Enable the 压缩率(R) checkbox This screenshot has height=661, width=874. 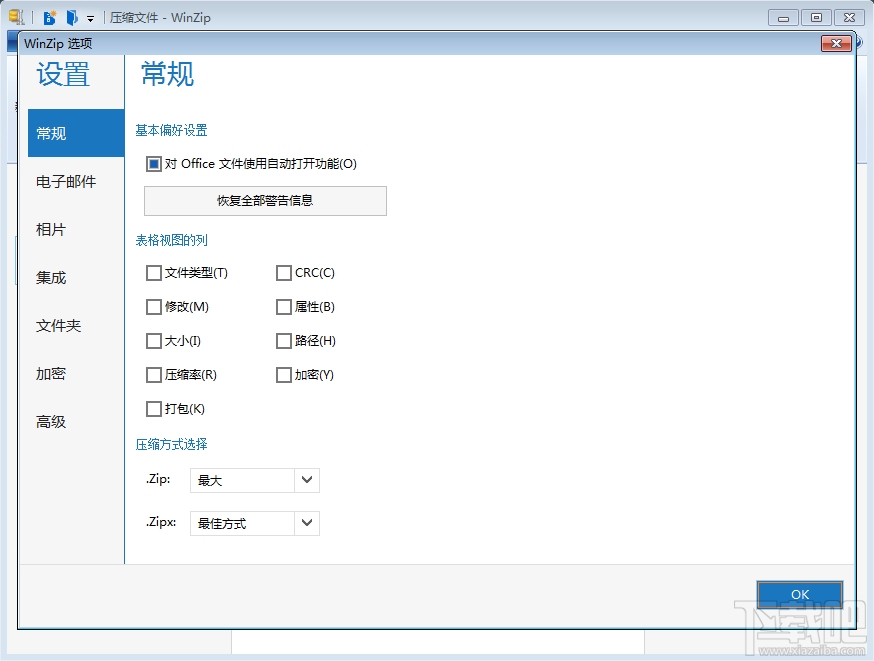[154, 374]
